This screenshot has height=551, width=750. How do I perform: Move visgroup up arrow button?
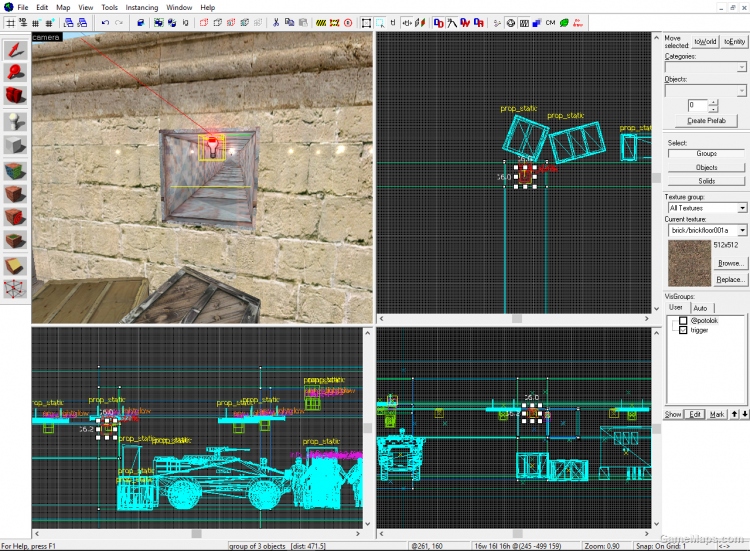click(x=734, y=414)
